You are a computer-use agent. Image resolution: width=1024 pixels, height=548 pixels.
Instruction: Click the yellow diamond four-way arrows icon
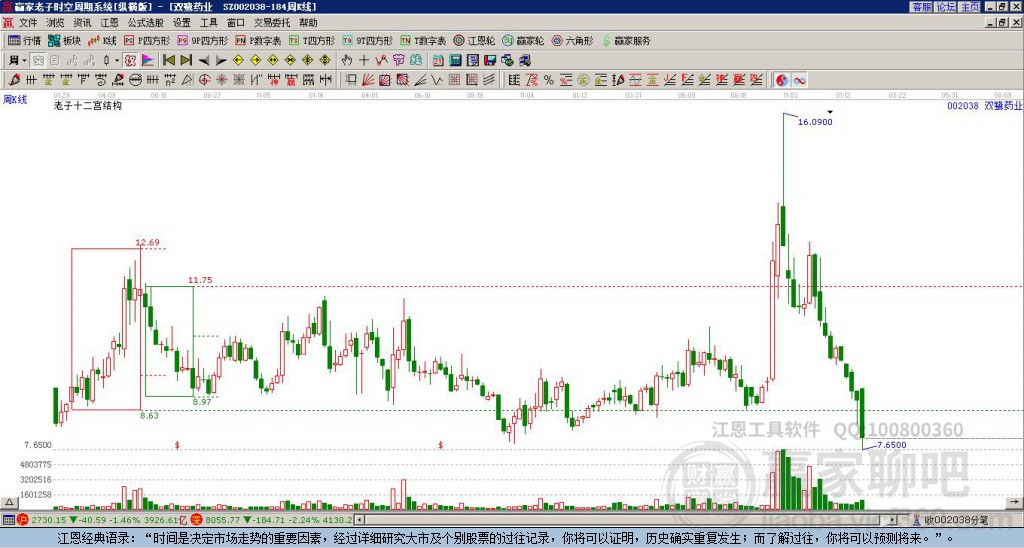click(x=325, y=60)
